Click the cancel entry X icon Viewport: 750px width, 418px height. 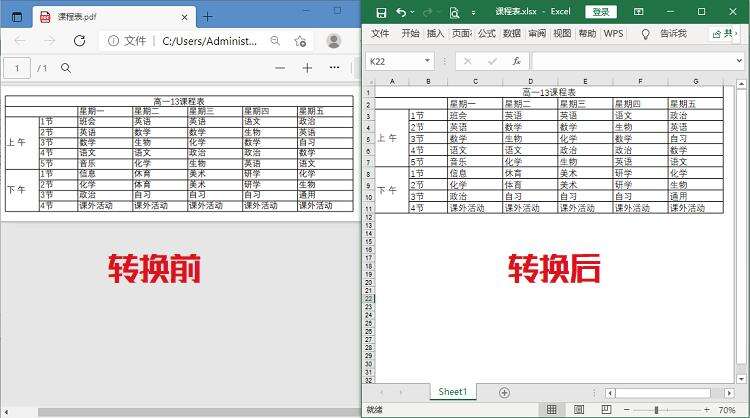tap(467, 61)
